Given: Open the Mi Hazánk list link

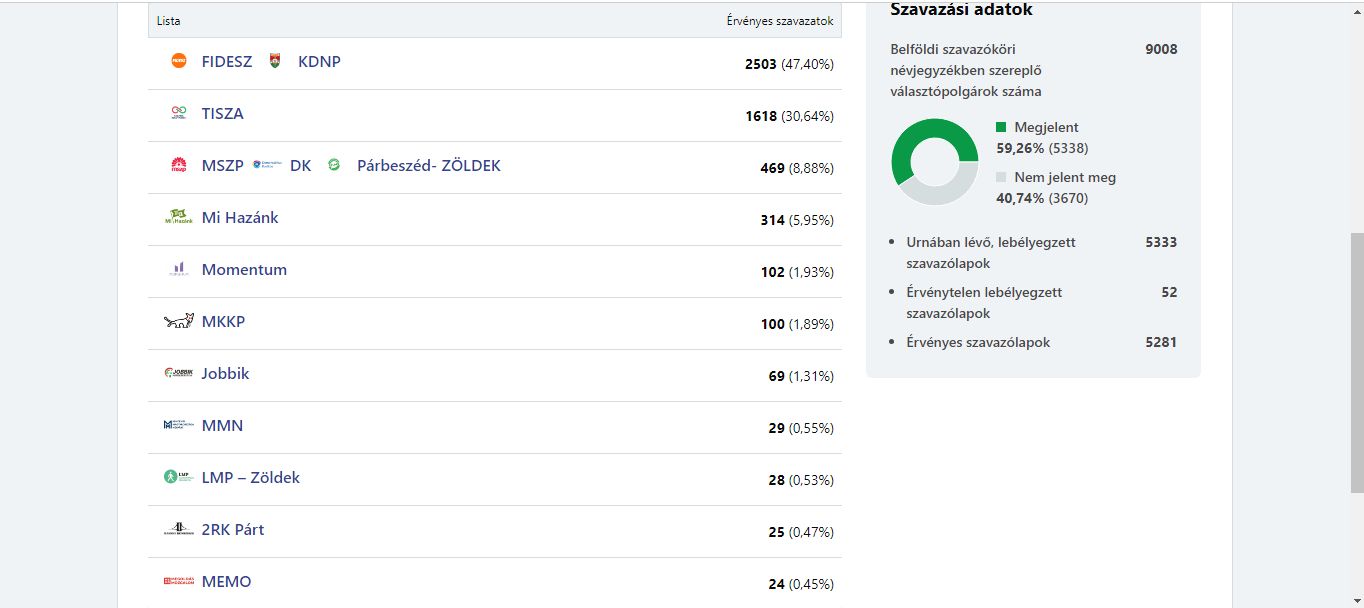Looking at the screenshot, I should click(240, 217).
